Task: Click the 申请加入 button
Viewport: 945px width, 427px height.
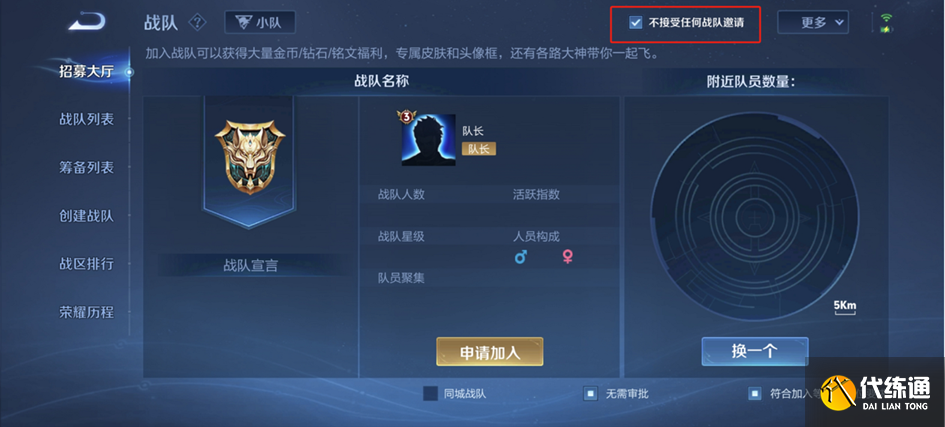Action: click(490, 352)
